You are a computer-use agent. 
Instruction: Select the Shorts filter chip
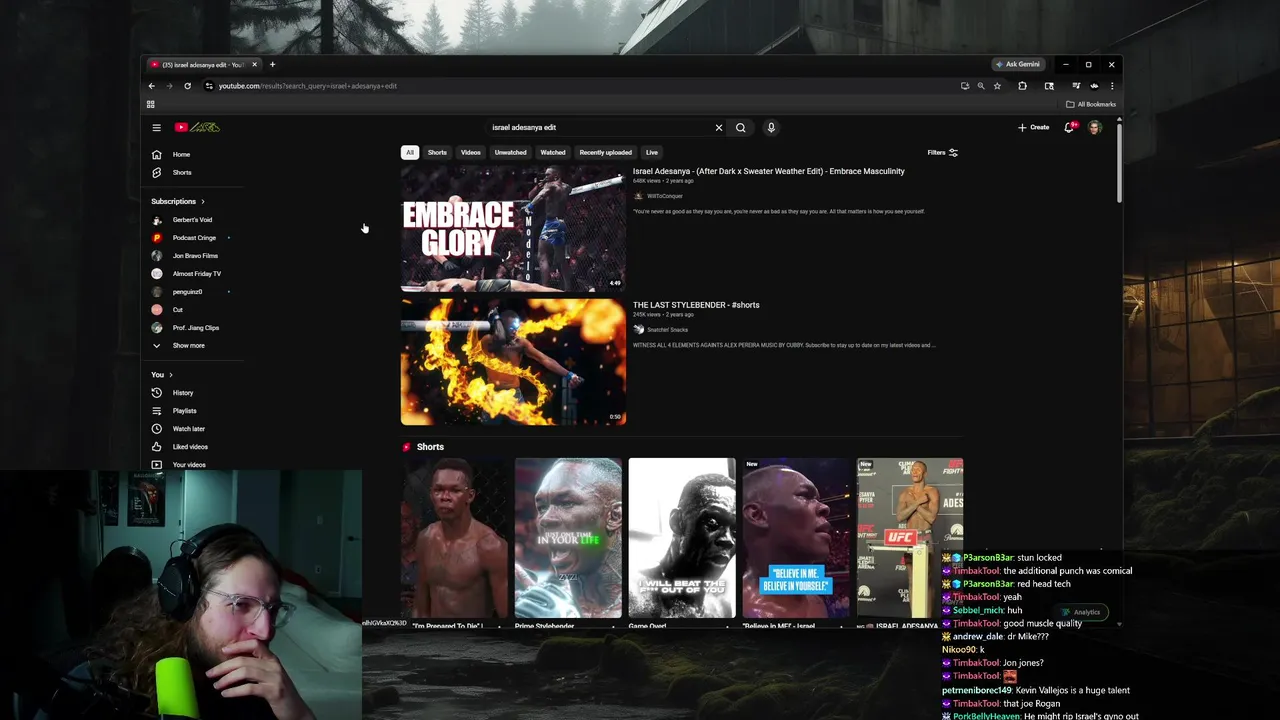pos(437,153)
